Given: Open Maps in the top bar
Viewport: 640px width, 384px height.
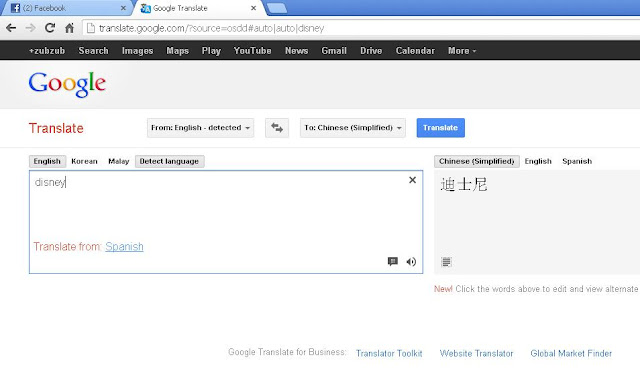Looking at the screenshot, I should (178, 51).
